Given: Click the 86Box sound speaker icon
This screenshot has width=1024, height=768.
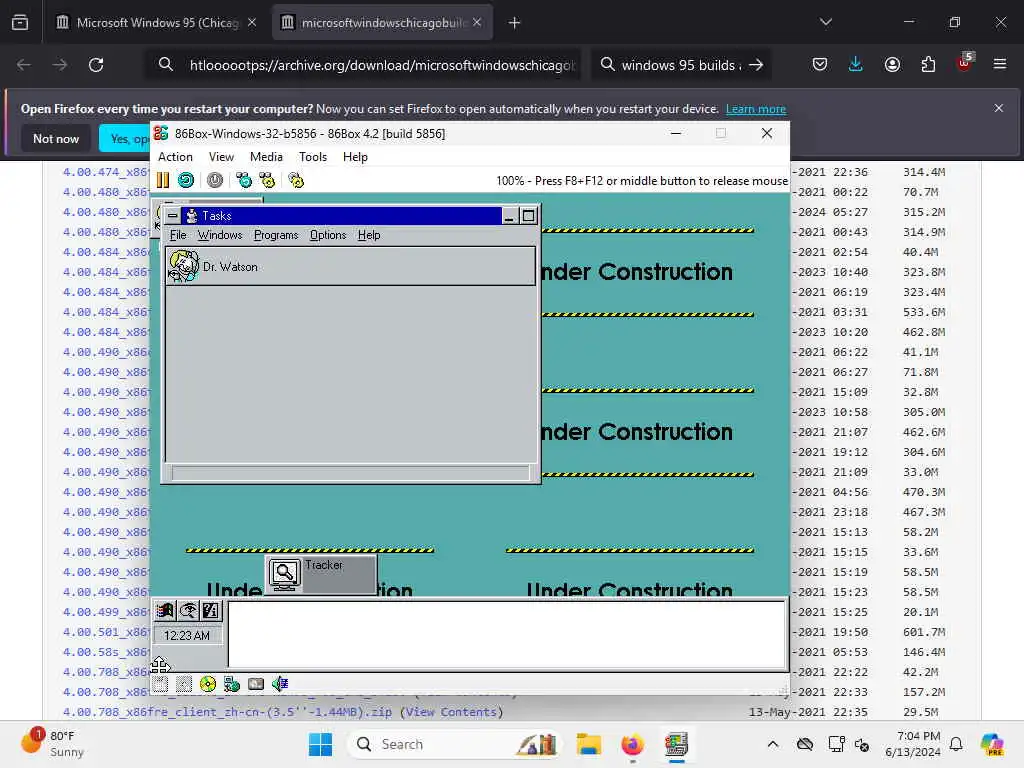Looking at the screenshot, I should click(x=280, y=684).
